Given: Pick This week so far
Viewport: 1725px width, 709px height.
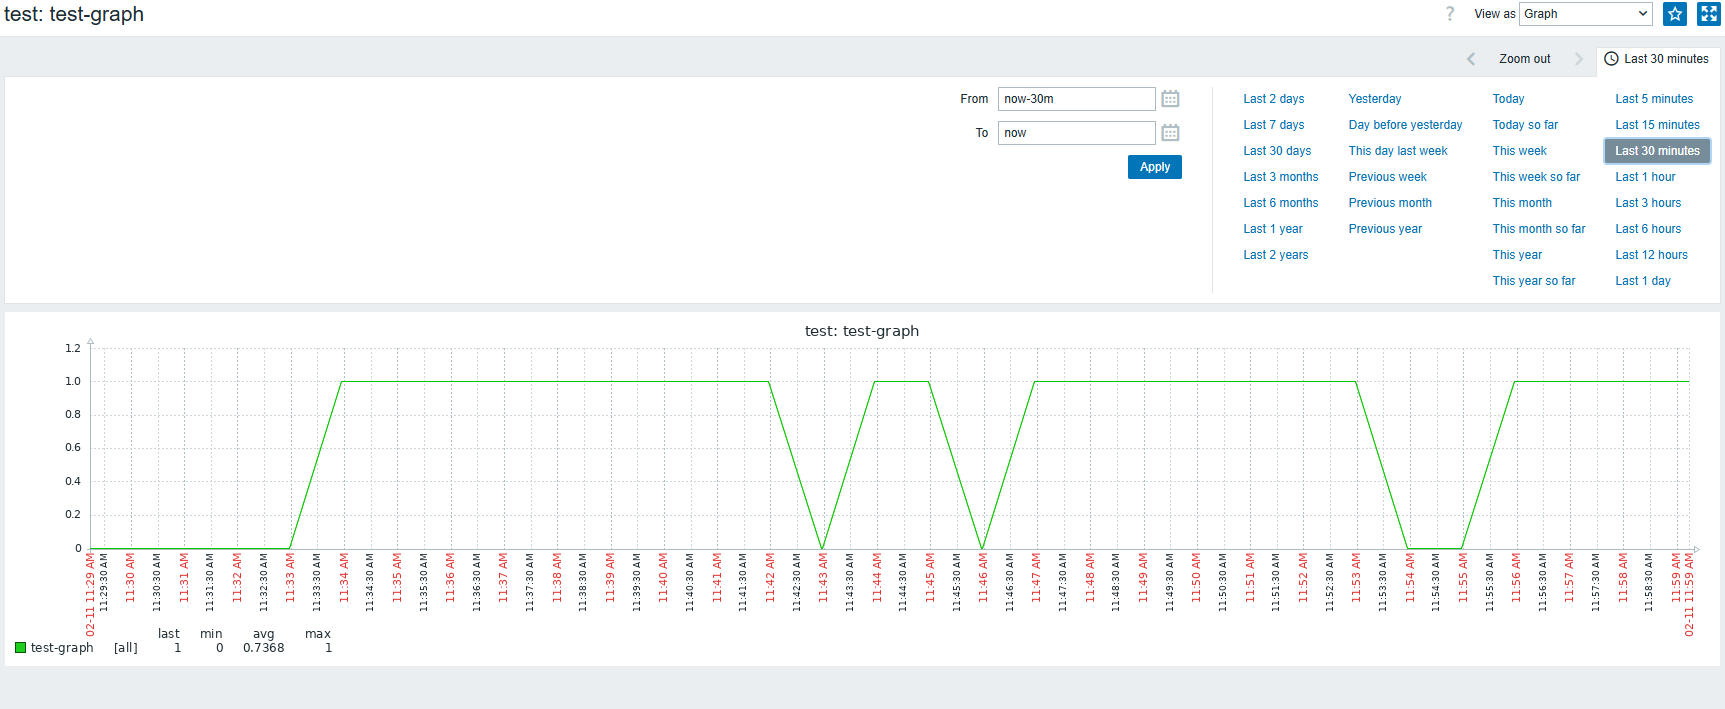Looking at the screenshot, I should pyautogui.click(x=1536, y=177).
